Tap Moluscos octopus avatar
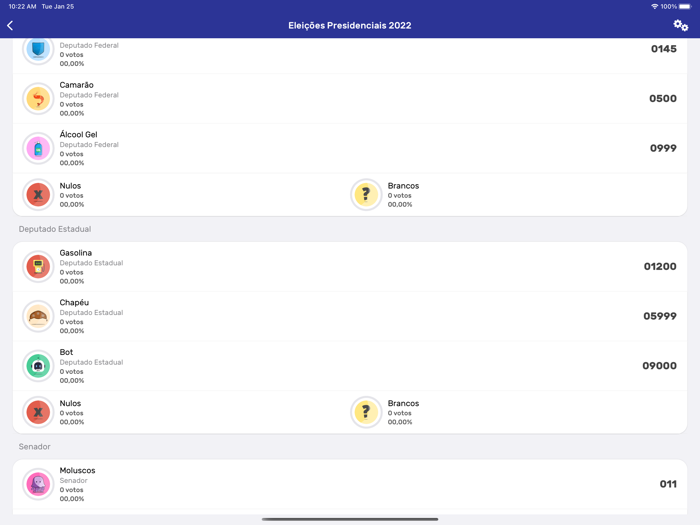The height and width of the screenshot is (525, 700). [38, 484]
